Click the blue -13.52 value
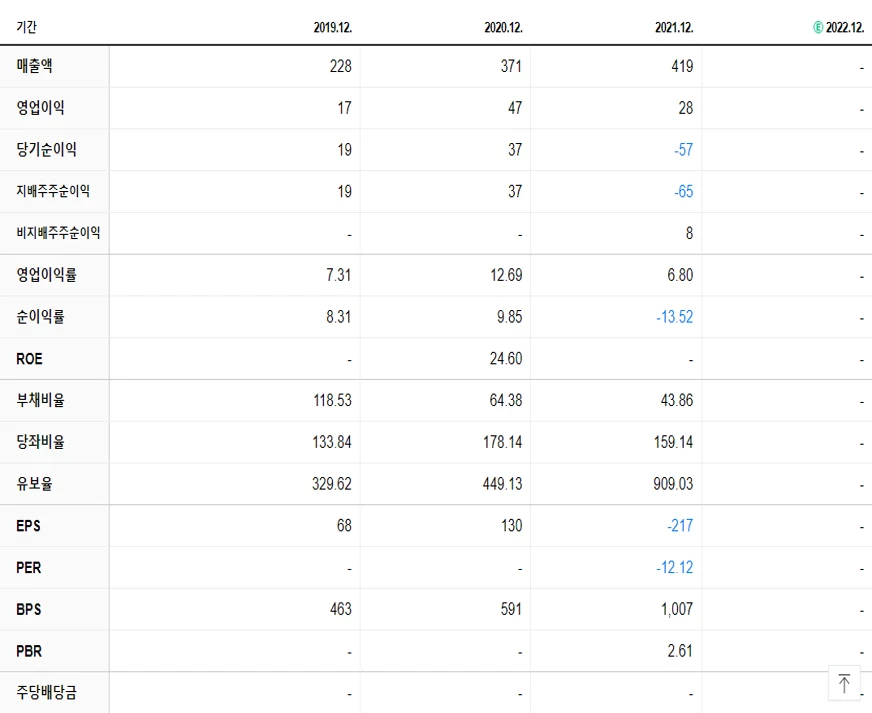This screenshot has height=713, width=872. (x=675, y=316)
